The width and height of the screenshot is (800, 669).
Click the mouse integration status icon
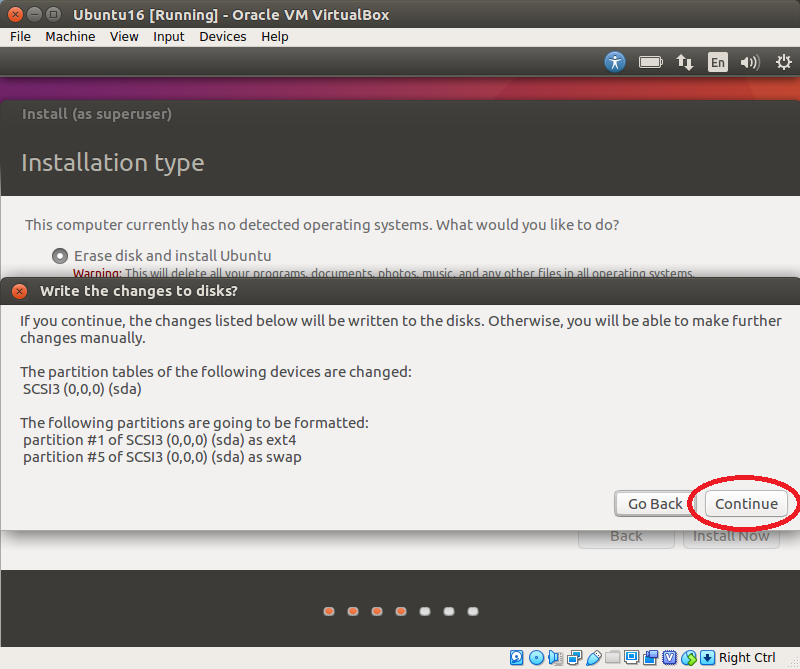pos(689,658)
